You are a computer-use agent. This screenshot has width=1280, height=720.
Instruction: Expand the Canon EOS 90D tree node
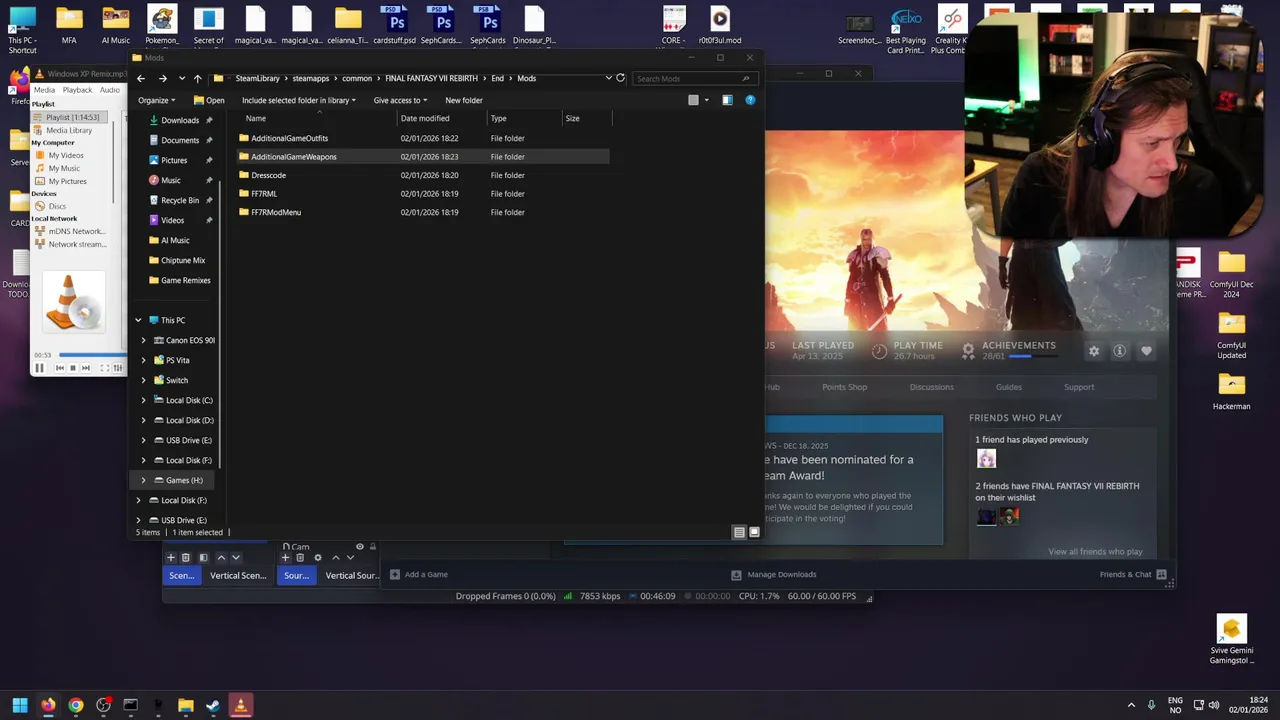pos(143,340)
